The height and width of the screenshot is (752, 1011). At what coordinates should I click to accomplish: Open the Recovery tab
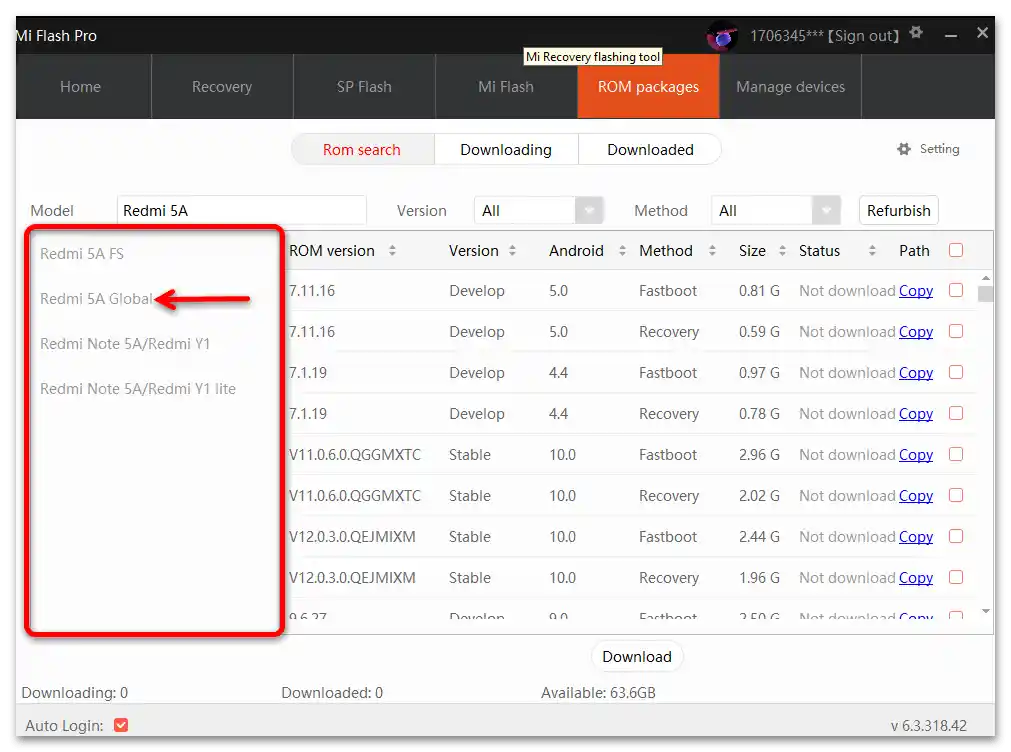pos(222,86)
